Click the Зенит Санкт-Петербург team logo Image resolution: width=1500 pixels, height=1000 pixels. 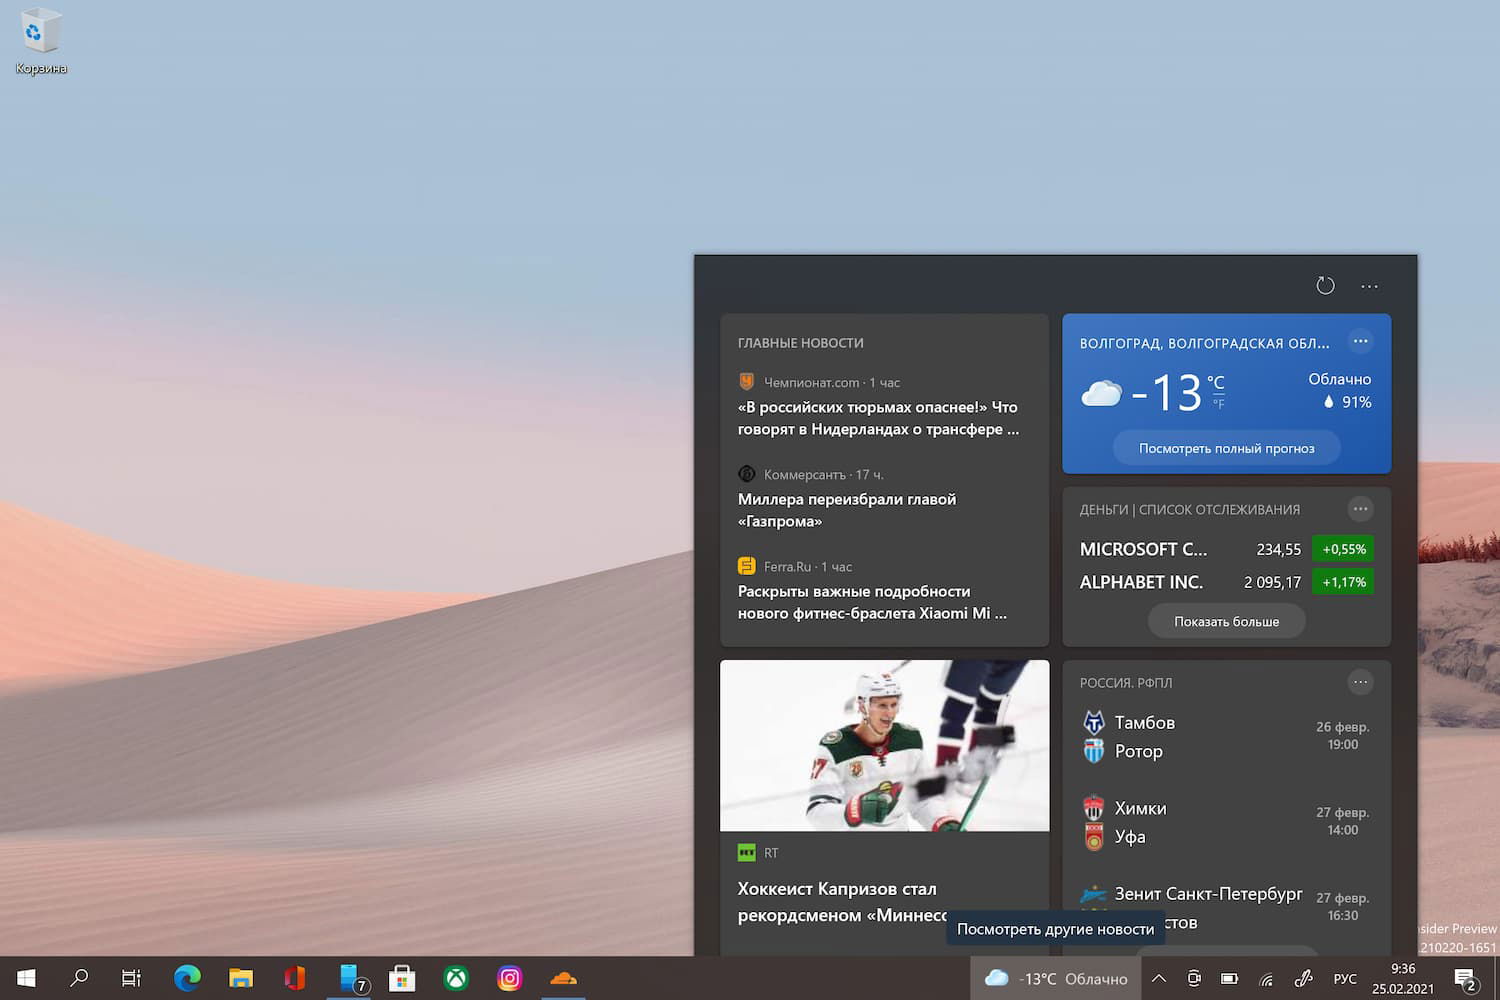(x=1094, y=894)
